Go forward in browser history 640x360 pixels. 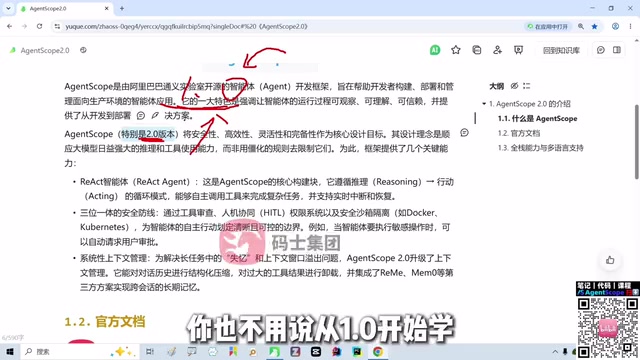24,27
